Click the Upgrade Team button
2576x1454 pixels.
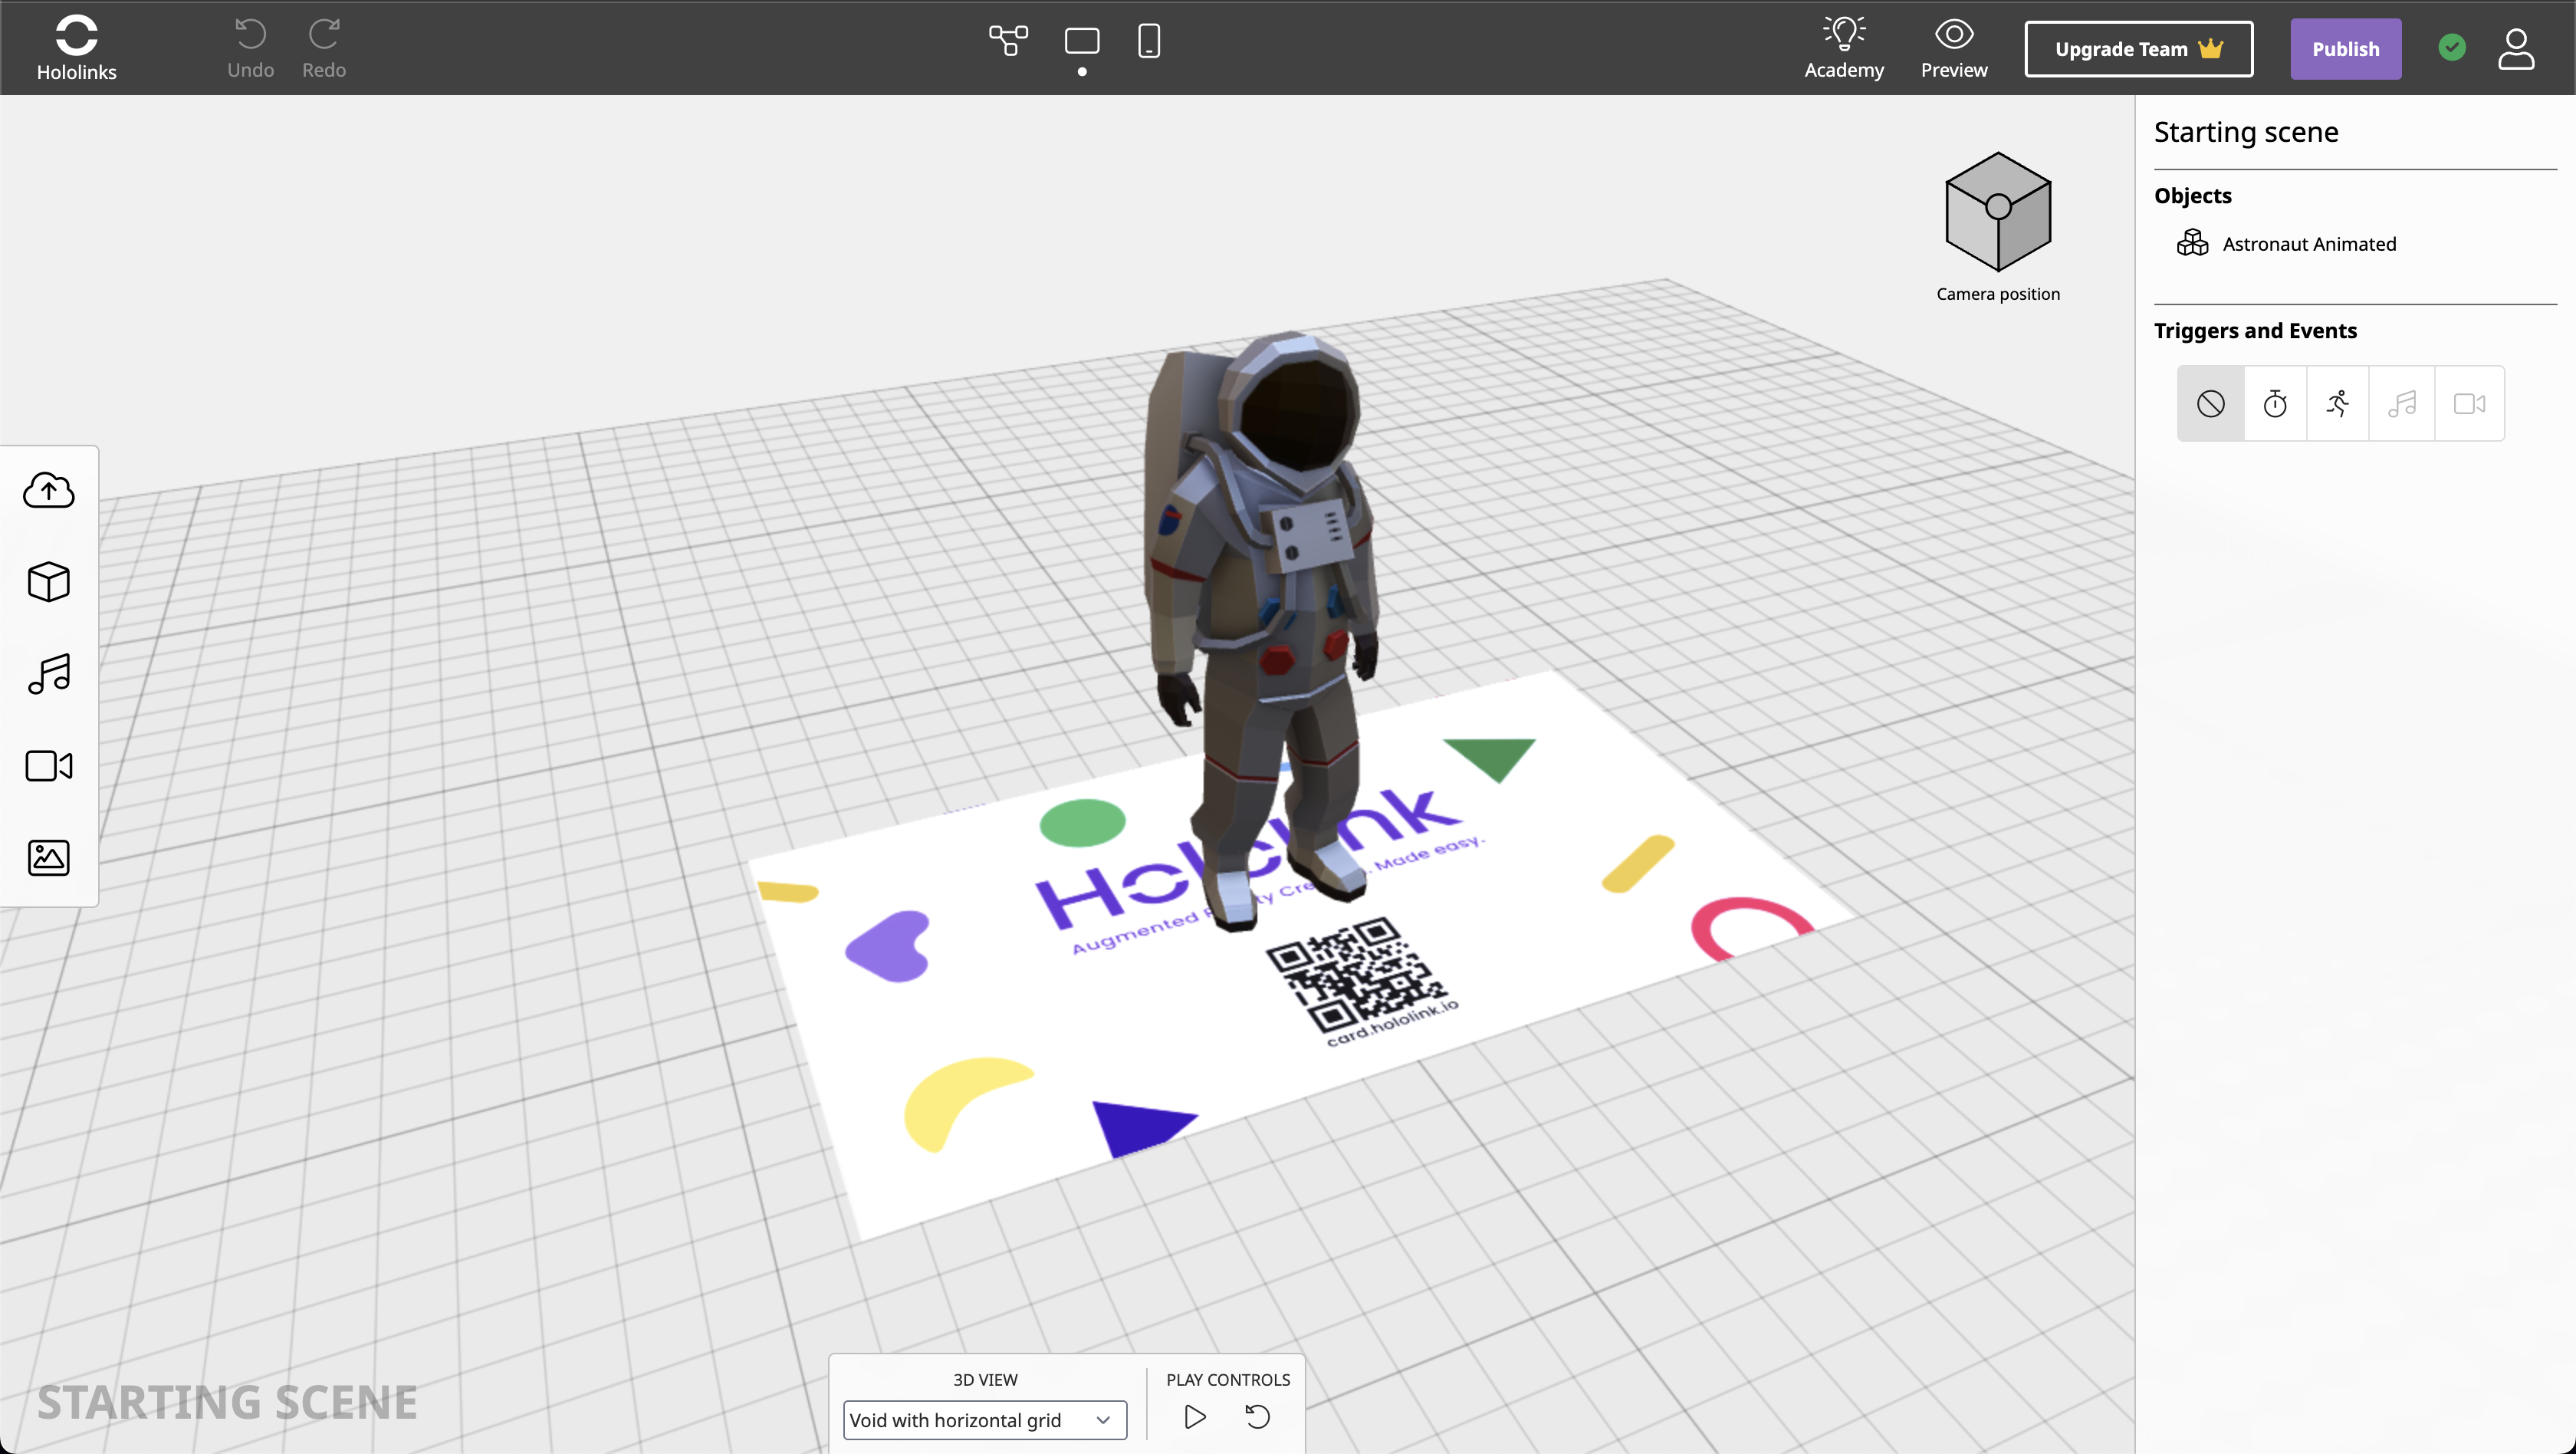(2139, 49)
